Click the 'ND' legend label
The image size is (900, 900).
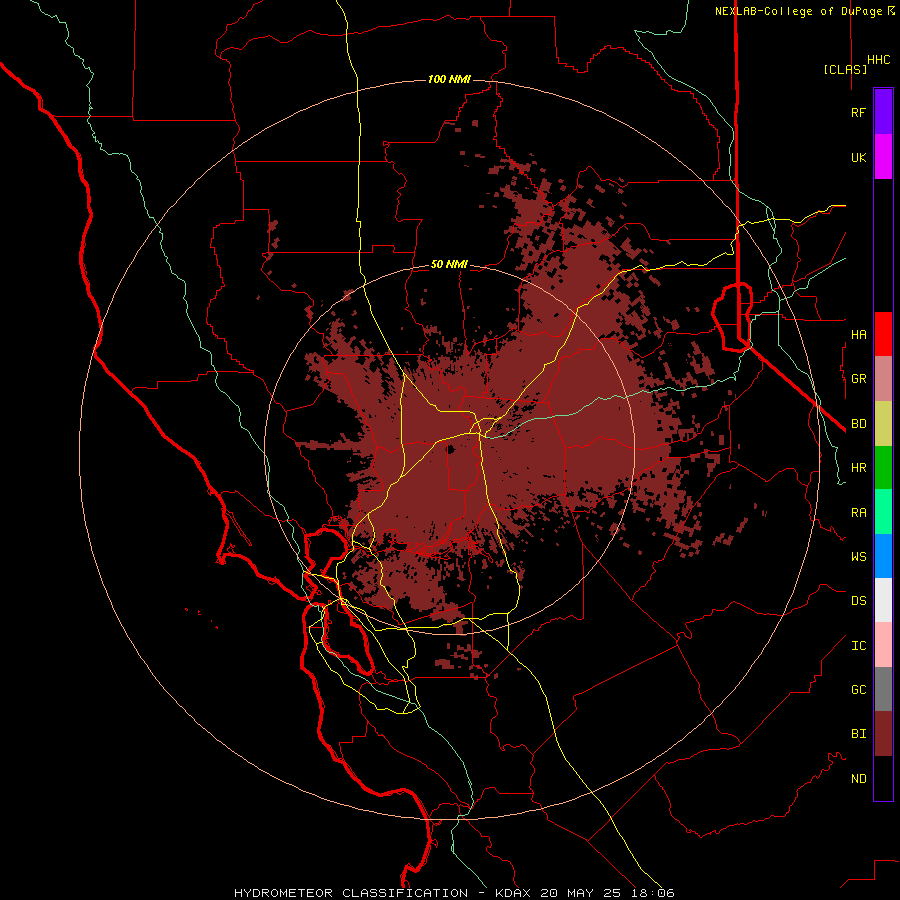pyautogui.click(x=858, y=779)
